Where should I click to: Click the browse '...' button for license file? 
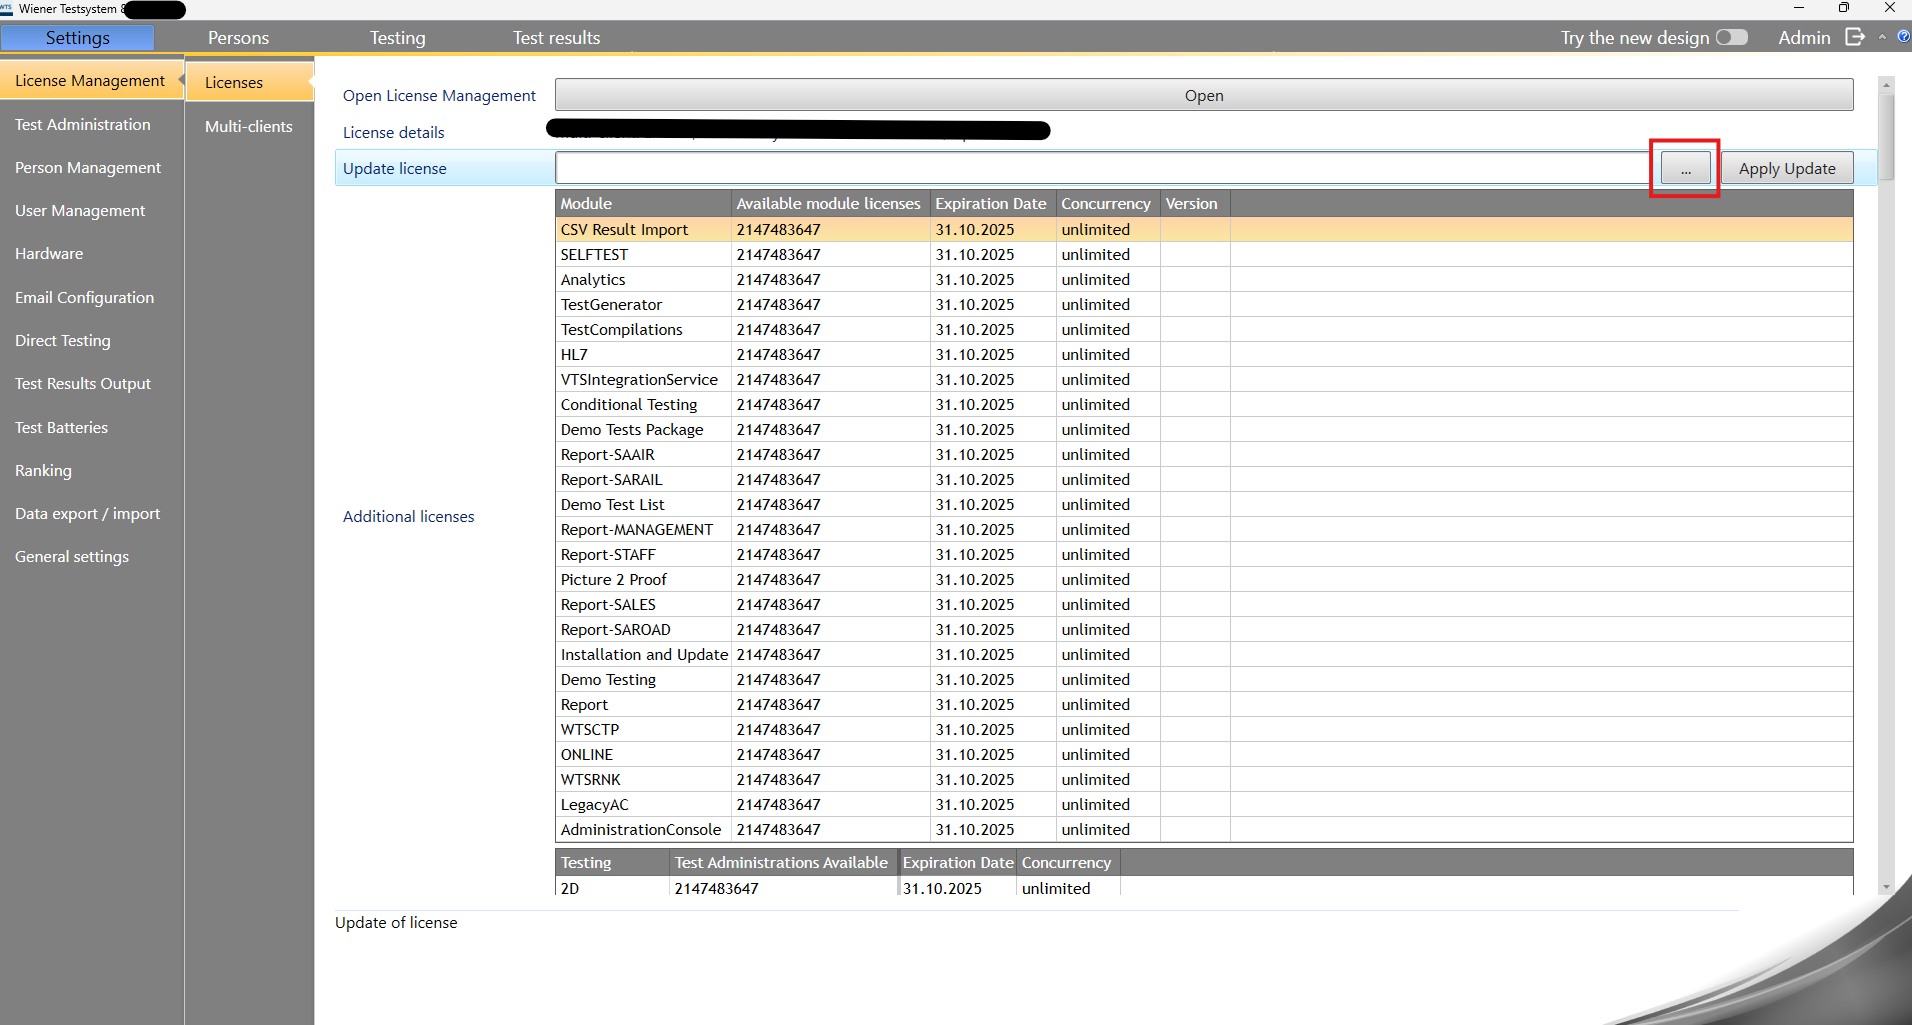tap(1685, 169)
